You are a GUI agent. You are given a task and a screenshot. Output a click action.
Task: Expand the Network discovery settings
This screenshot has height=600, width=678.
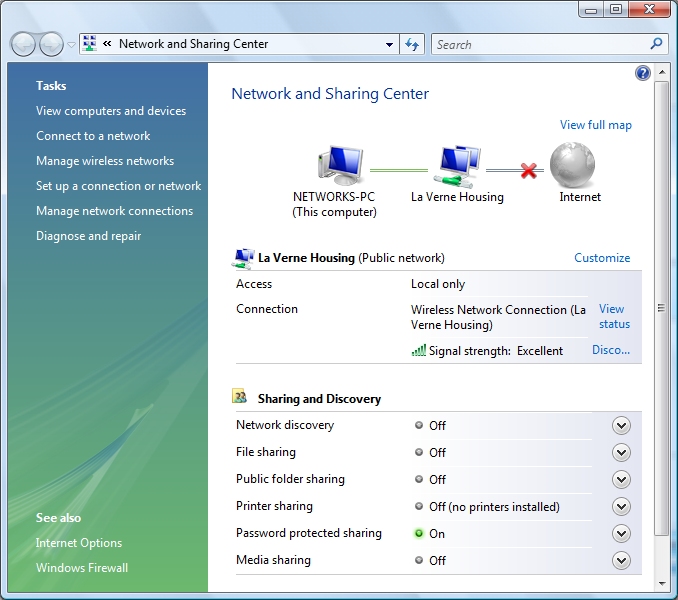click(x=621, y=426)
